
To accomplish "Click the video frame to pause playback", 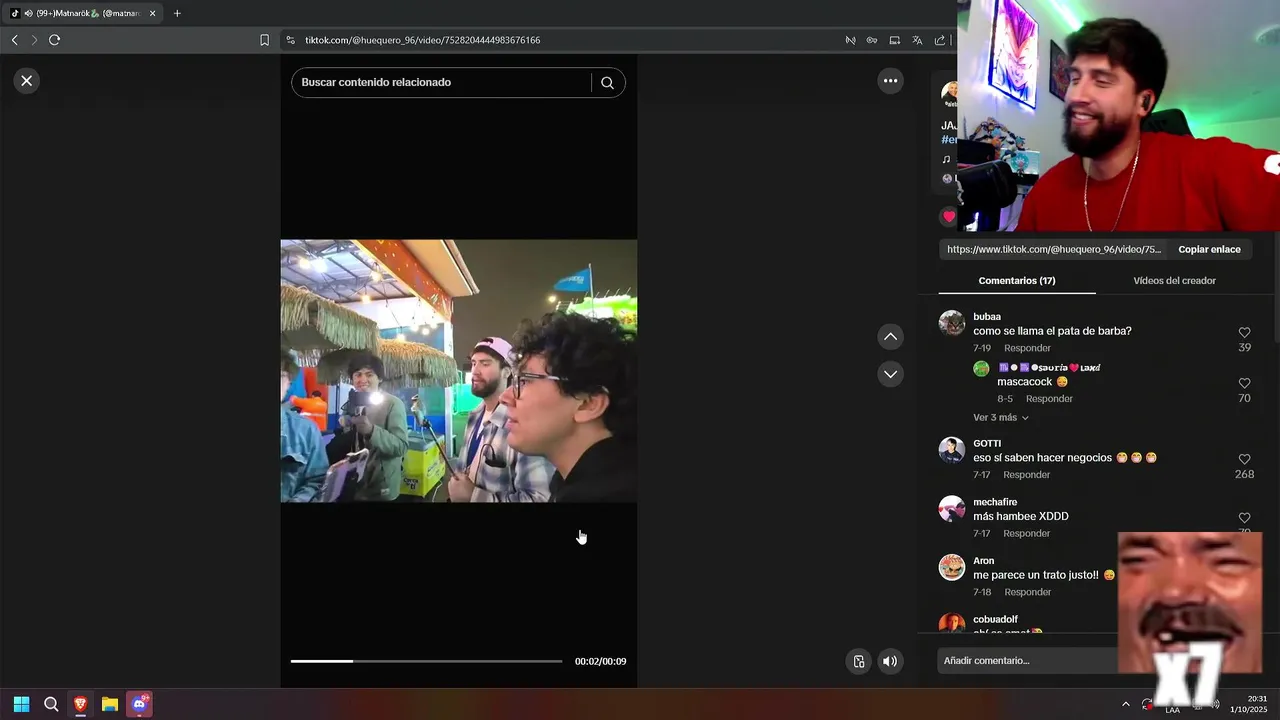I will coord(459,371).
